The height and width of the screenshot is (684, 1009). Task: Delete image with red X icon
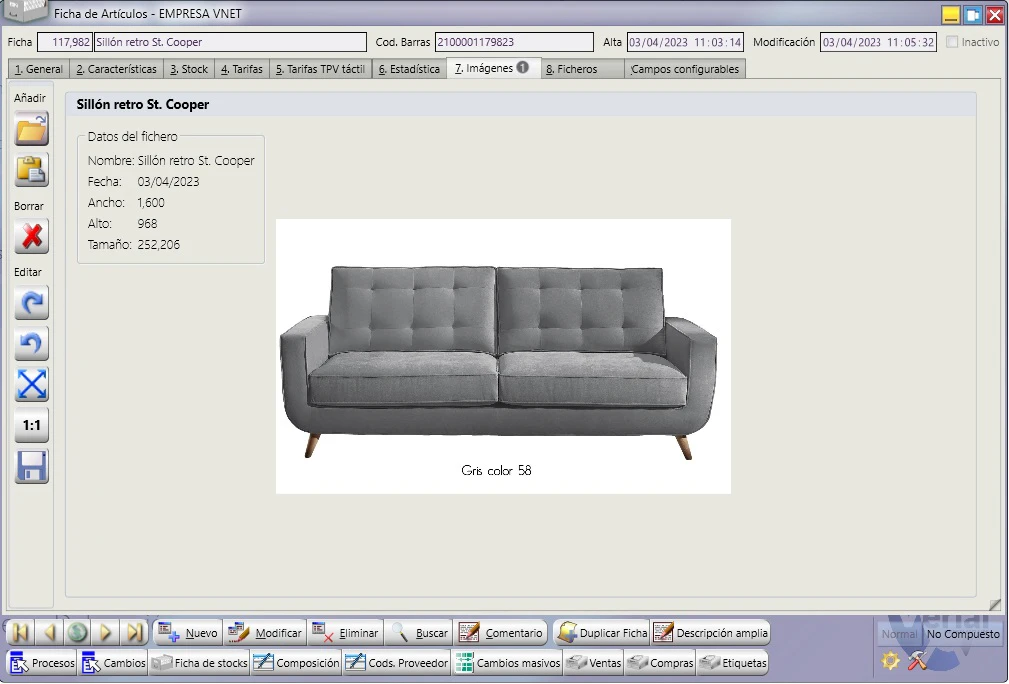(32, 236)
